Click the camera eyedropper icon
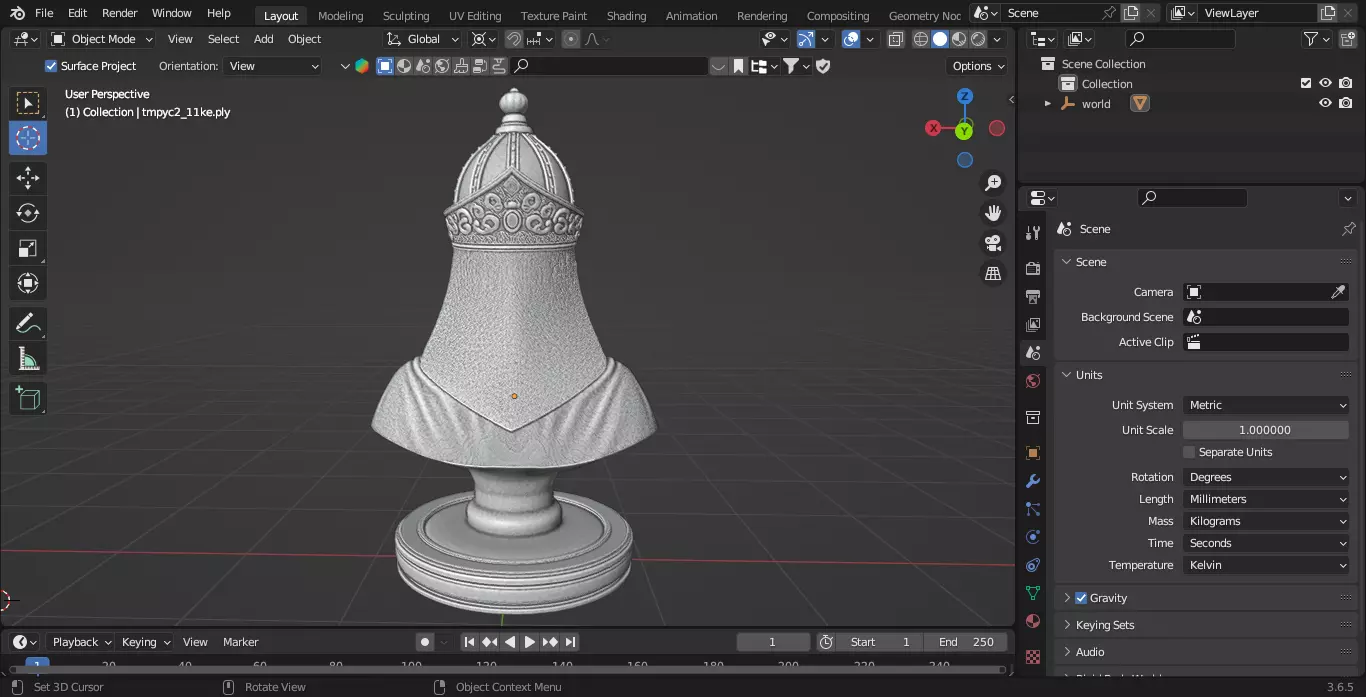Image resolution: width=1366 pixels, height=697 pixels. (1338, 292)
